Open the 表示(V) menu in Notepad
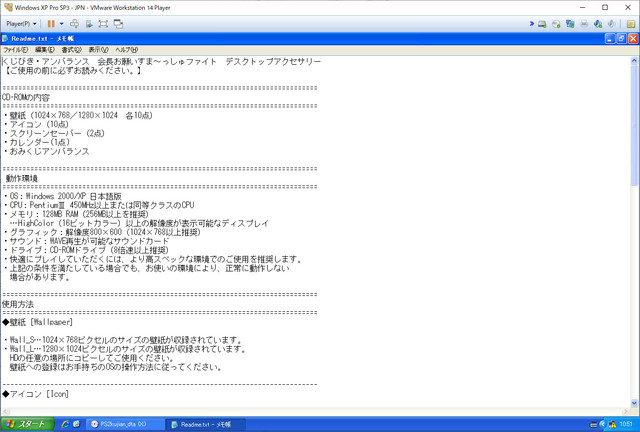The image size is (640, 432). [x=98, y=49]
